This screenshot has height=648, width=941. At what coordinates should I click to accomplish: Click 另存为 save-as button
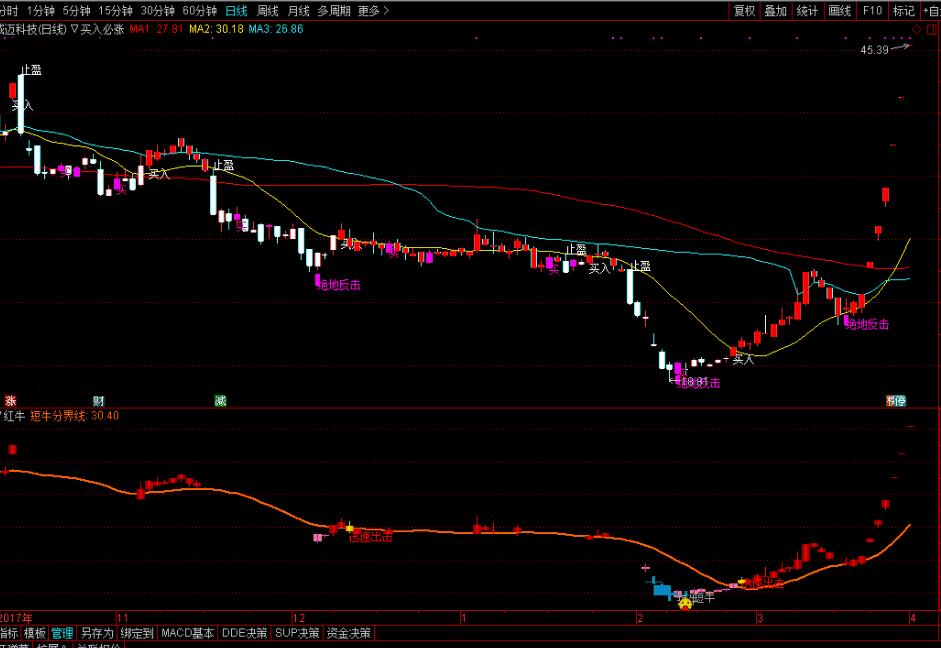tap(97, 632)
